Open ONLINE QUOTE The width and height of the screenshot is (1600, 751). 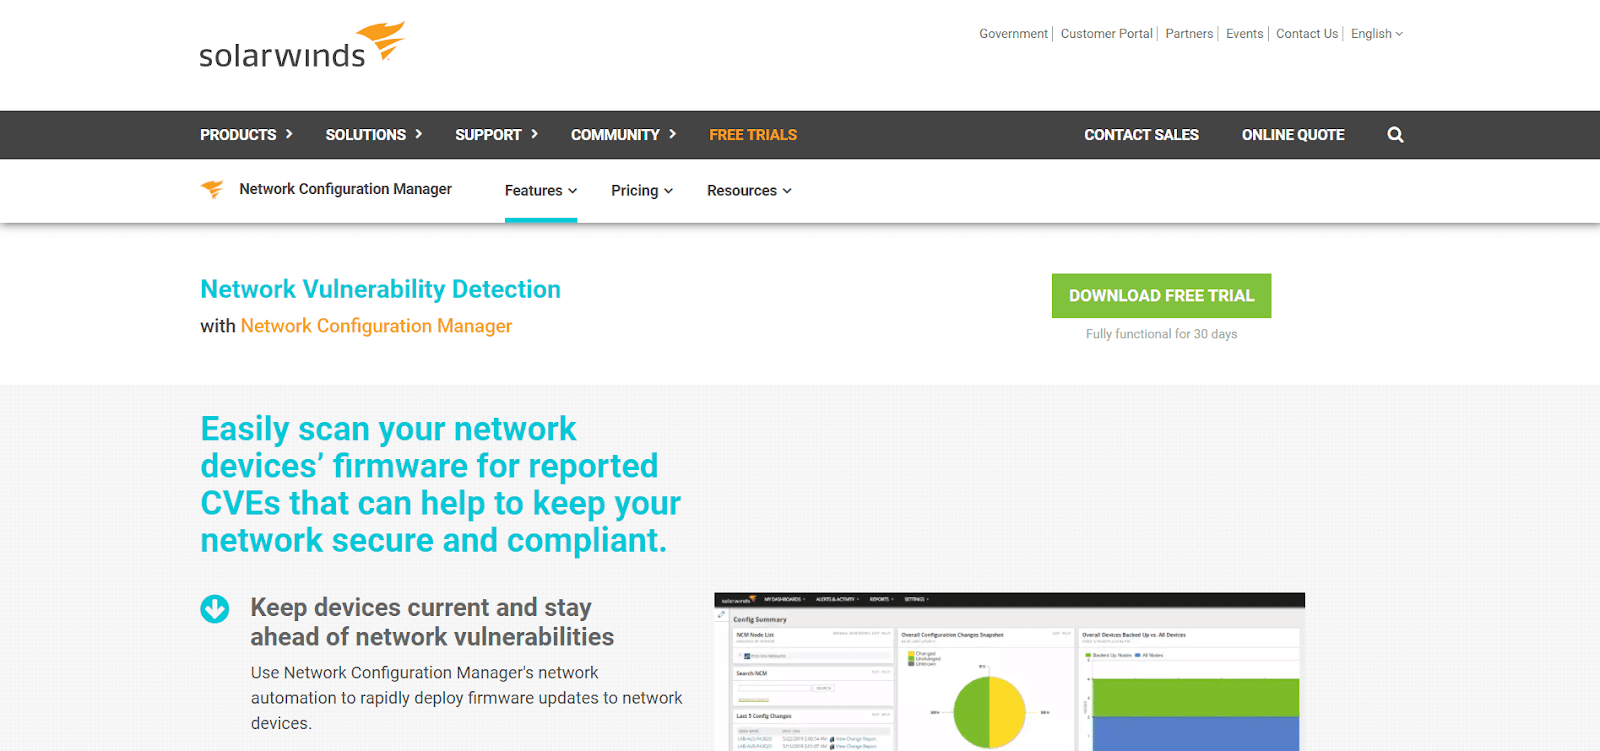click(1293, 135)
